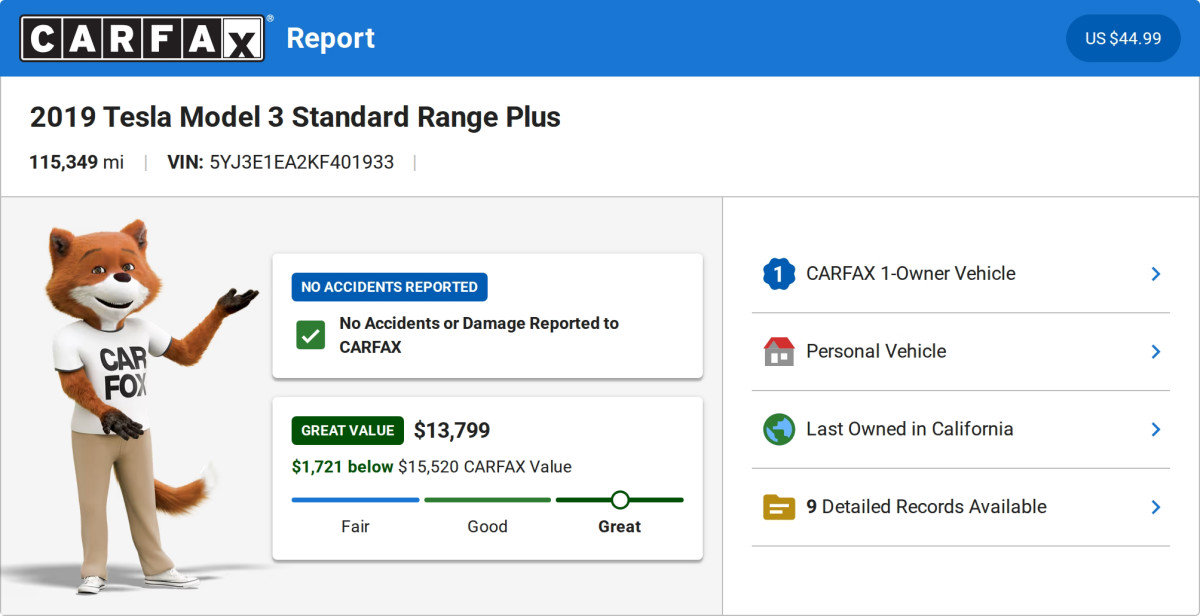Click the NO ACCIDENTS REPORTED badge
The height and width of the screenshot is (616, 1200).
(x=389, y=287)
